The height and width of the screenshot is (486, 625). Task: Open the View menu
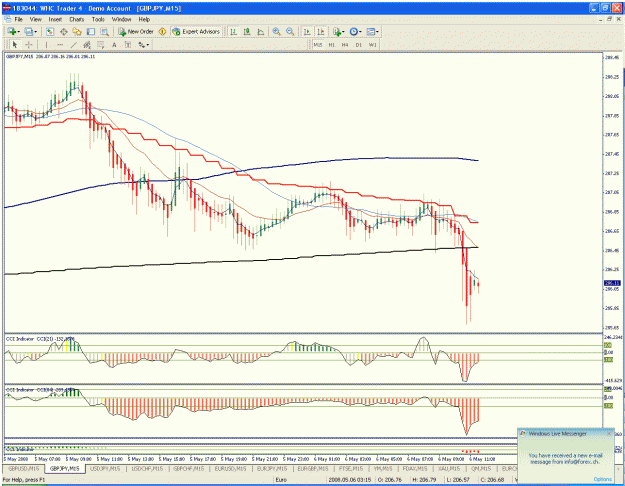(35, 19)
